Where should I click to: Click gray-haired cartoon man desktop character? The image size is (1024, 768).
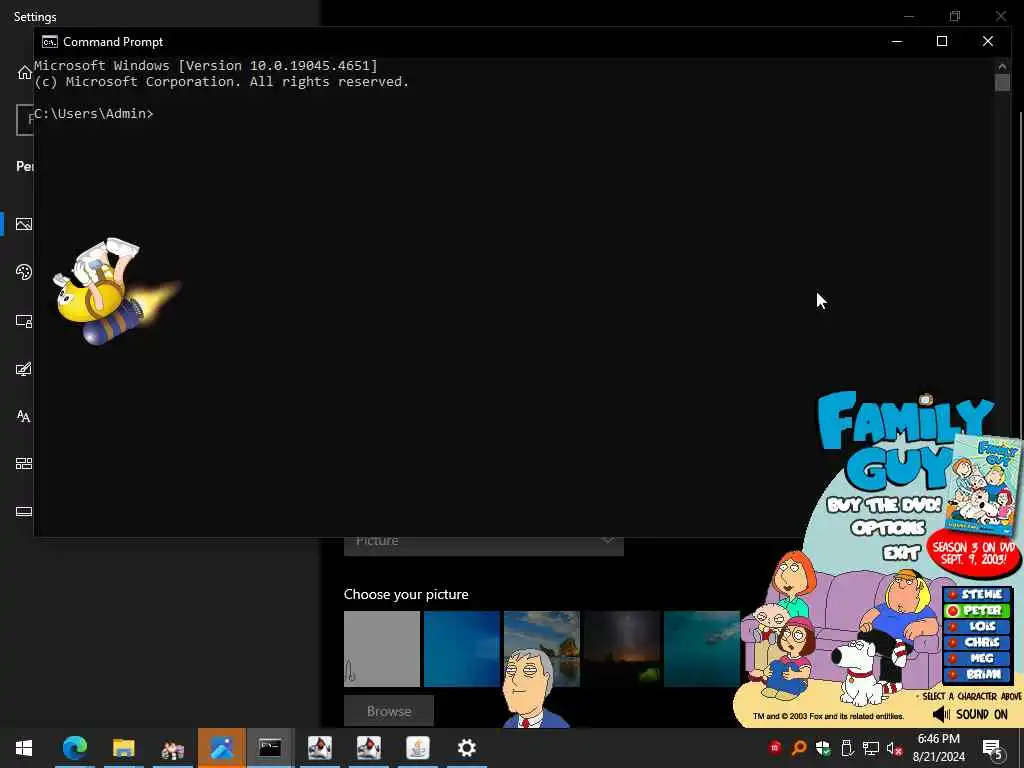pyautogui.click(x=532, y=688)
